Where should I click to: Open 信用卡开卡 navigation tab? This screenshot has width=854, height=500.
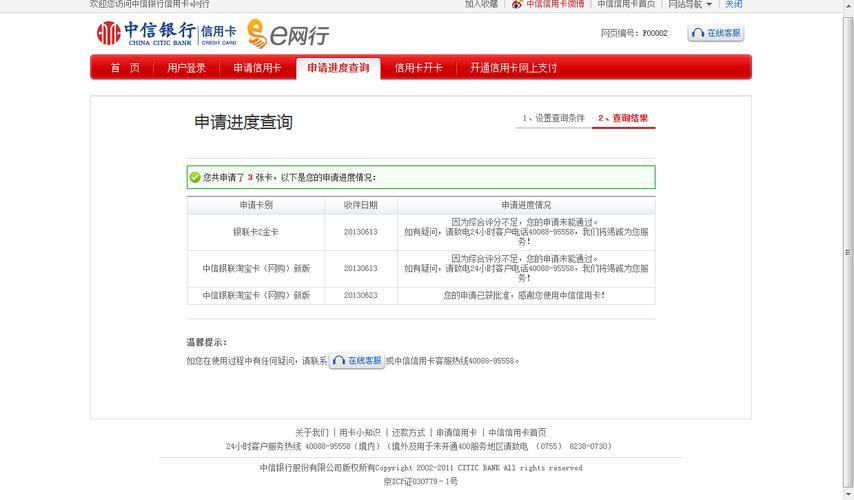418,68
